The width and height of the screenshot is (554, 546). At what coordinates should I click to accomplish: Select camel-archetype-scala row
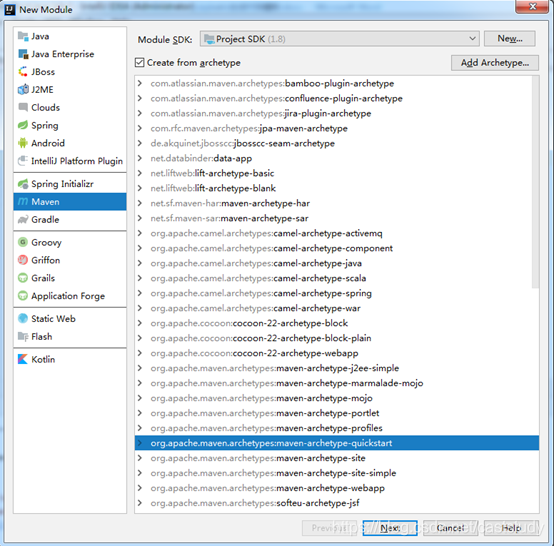click(337, 278)
